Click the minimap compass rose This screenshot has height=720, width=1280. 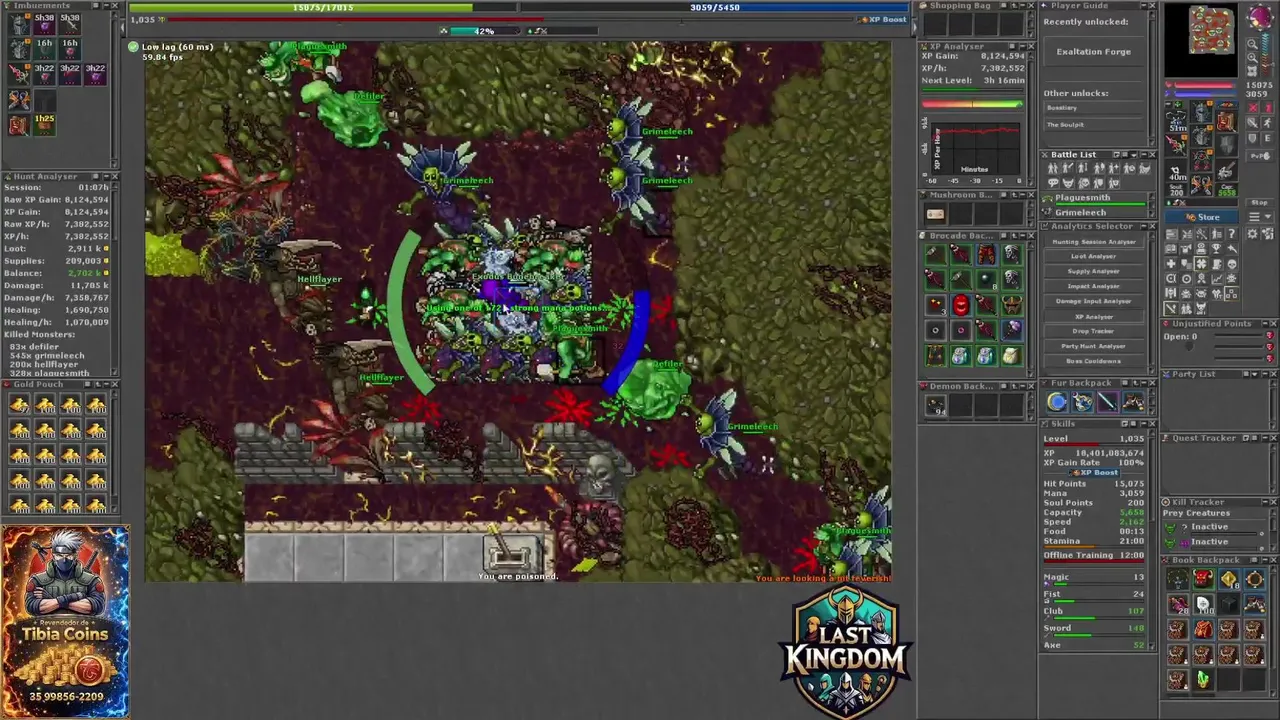pyautogui.click(x=1259, y=17)
